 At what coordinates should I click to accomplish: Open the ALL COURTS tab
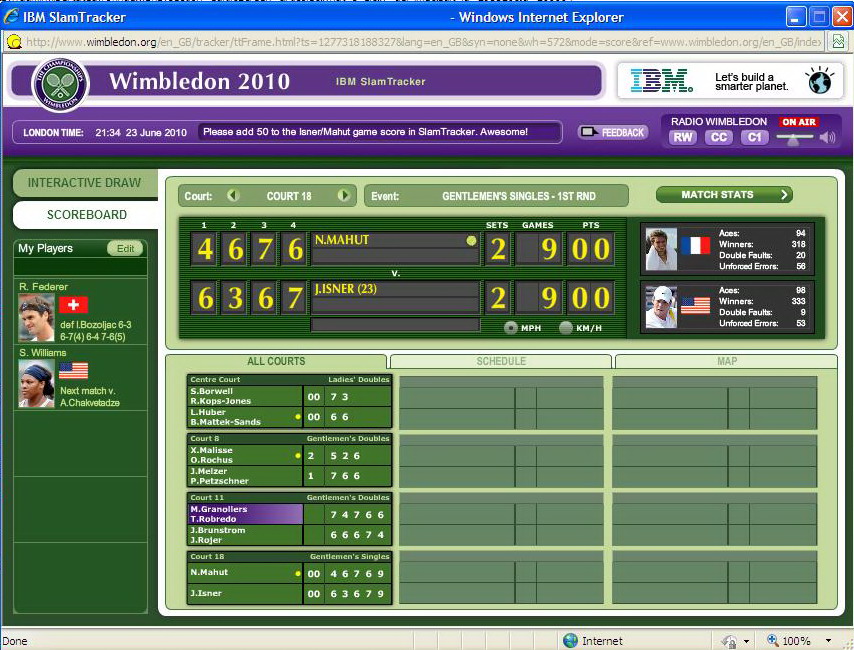click(276, 361)
